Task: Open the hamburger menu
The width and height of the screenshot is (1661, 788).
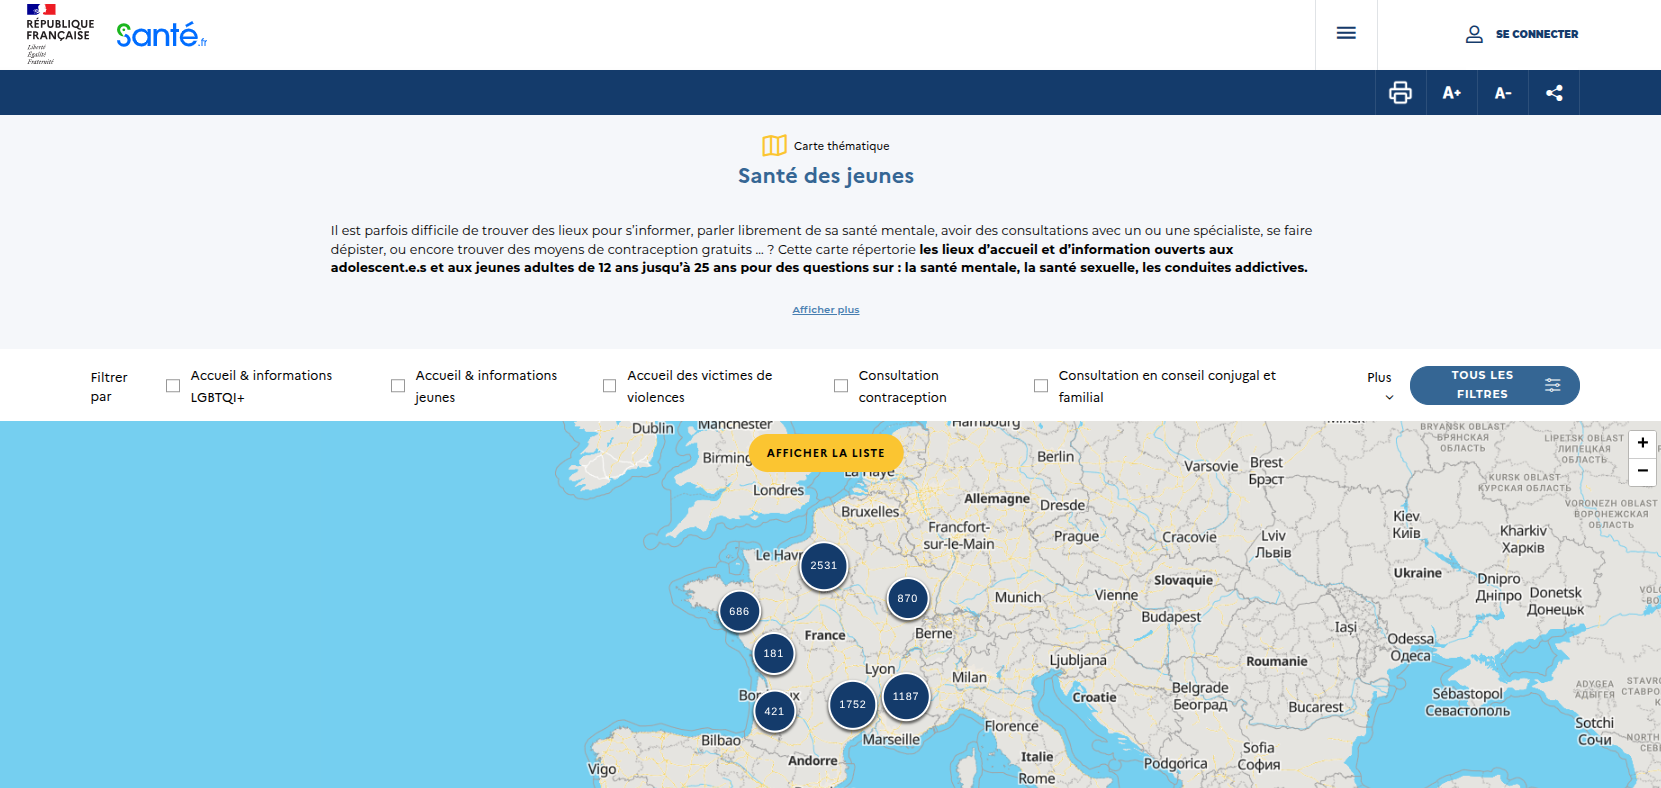Action: (x=1346, y=34)
